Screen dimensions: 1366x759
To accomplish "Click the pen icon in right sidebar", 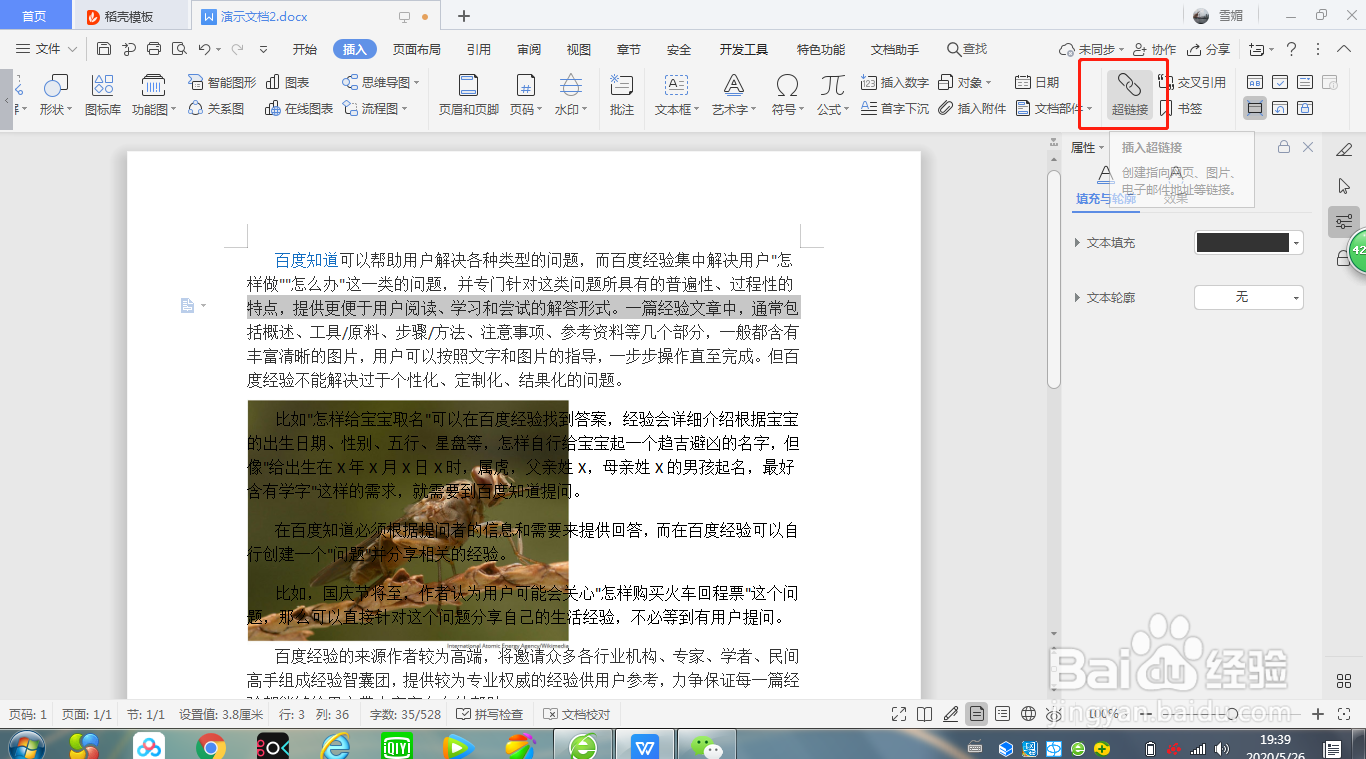I will (1344, 150).
